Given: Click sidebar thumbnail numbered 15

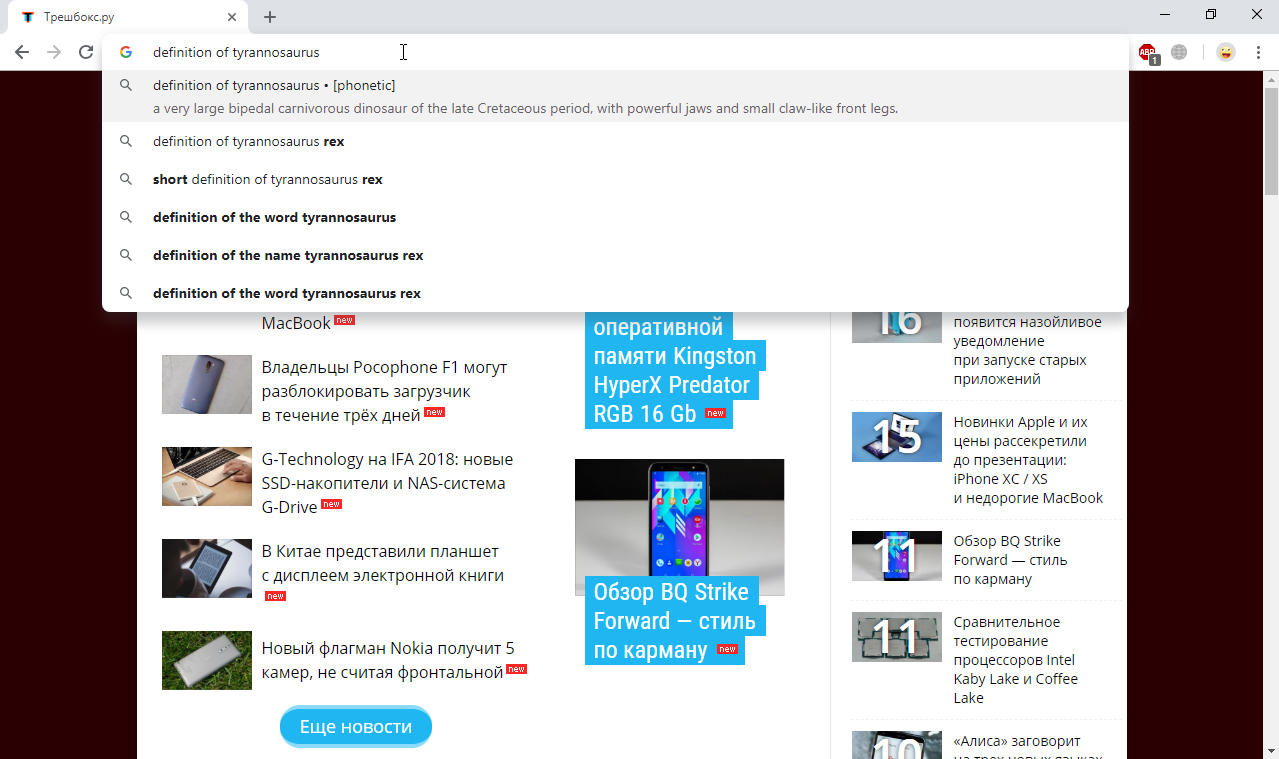Looking at the screenshot, I should [897, 437].
